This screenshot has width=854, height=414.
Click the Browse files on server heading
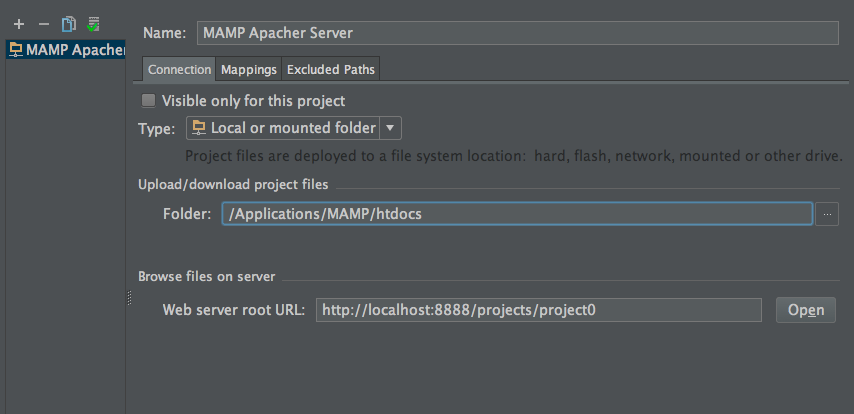[x=206, y=277]
